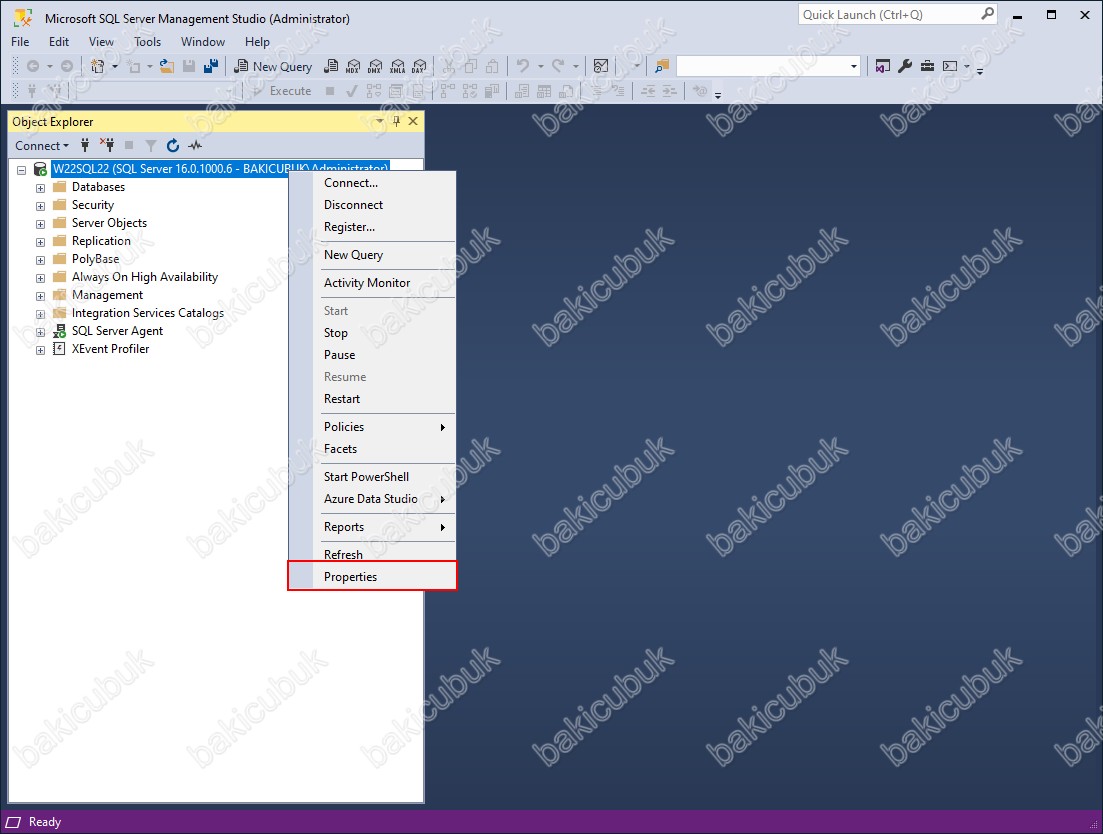Click the Find in Files icon

tap(662, 66)
